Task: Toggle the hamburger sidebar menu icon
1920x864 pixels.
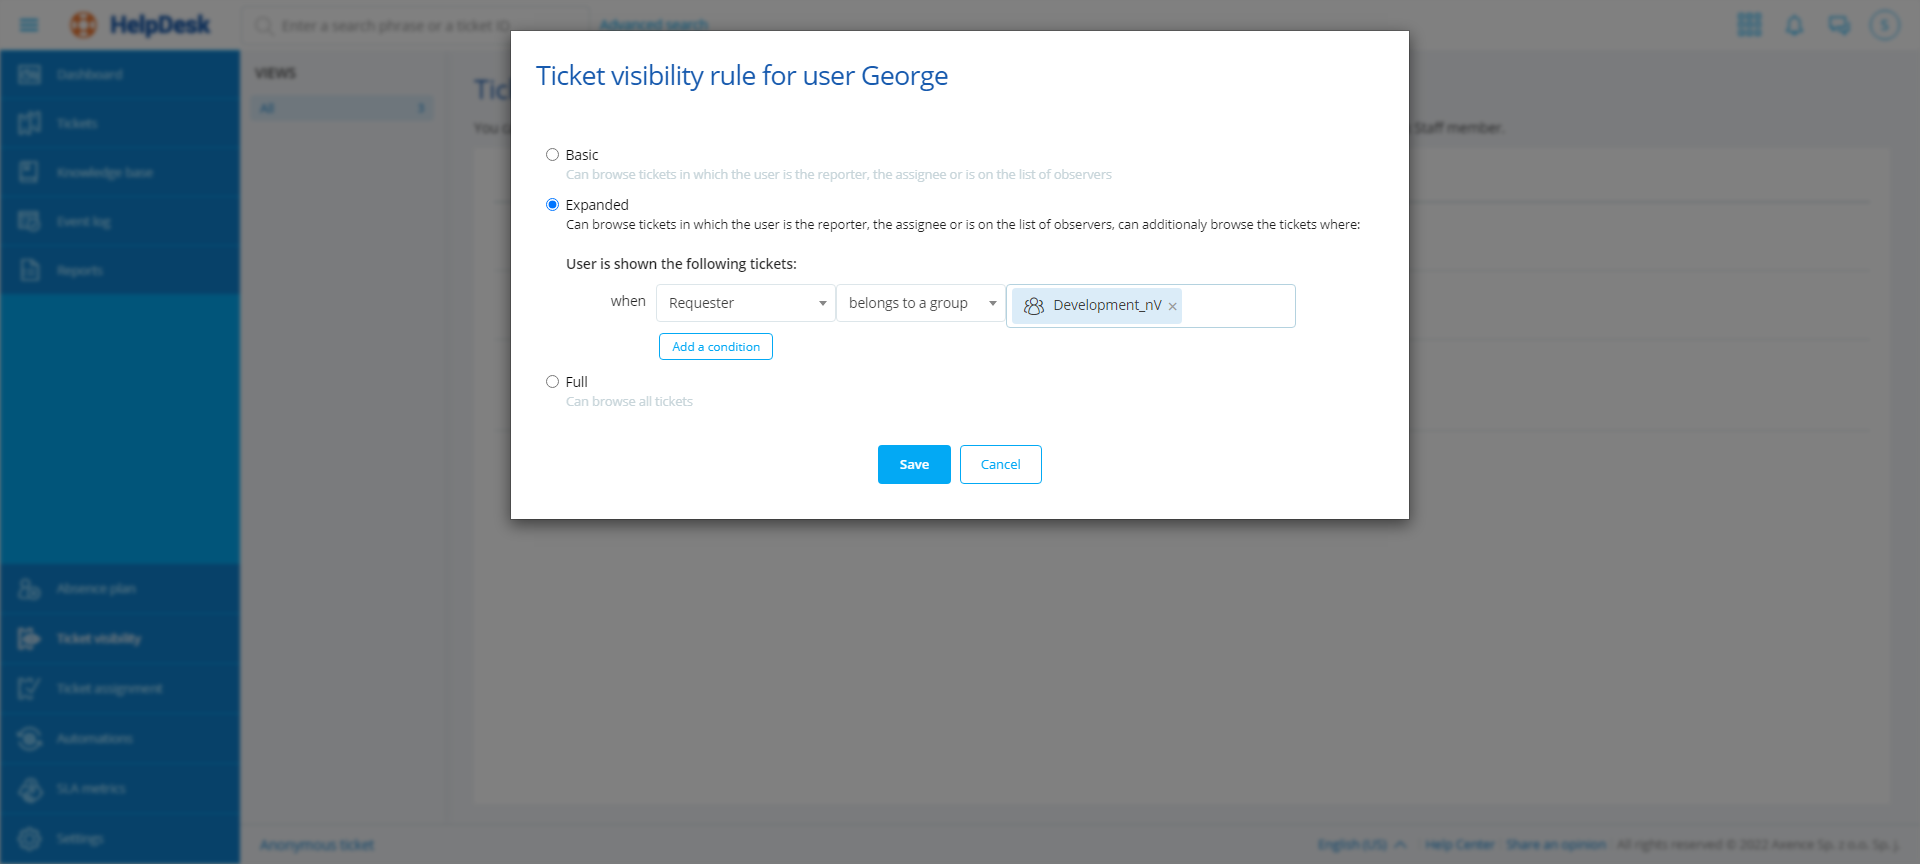Action: (x=29, y=25)
